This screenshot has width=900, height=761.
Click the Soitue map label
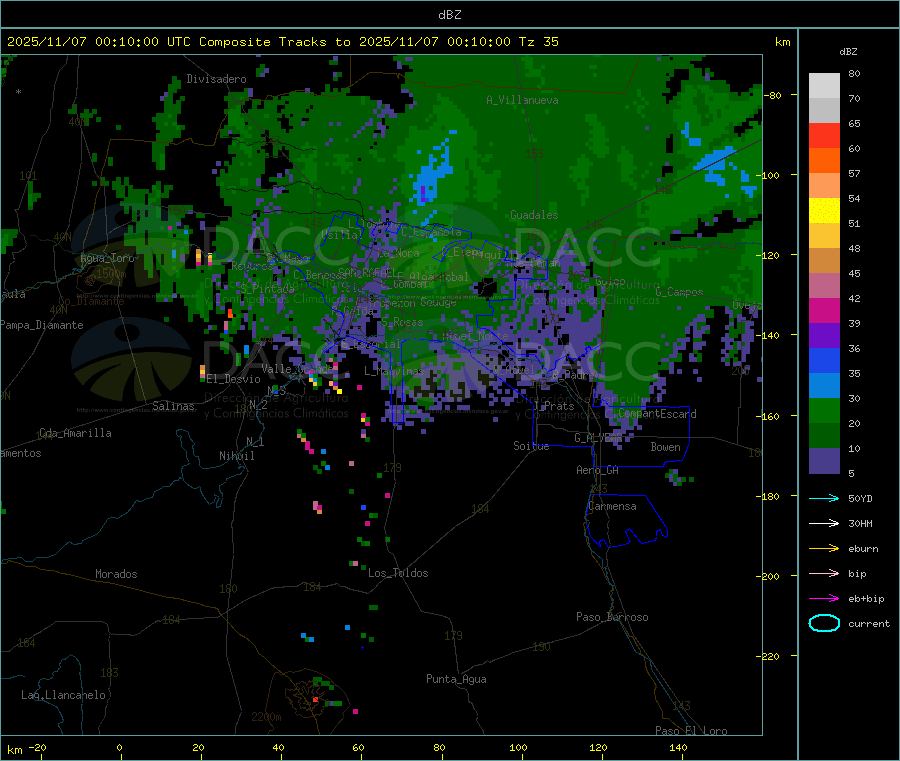[x=531, y=446]
